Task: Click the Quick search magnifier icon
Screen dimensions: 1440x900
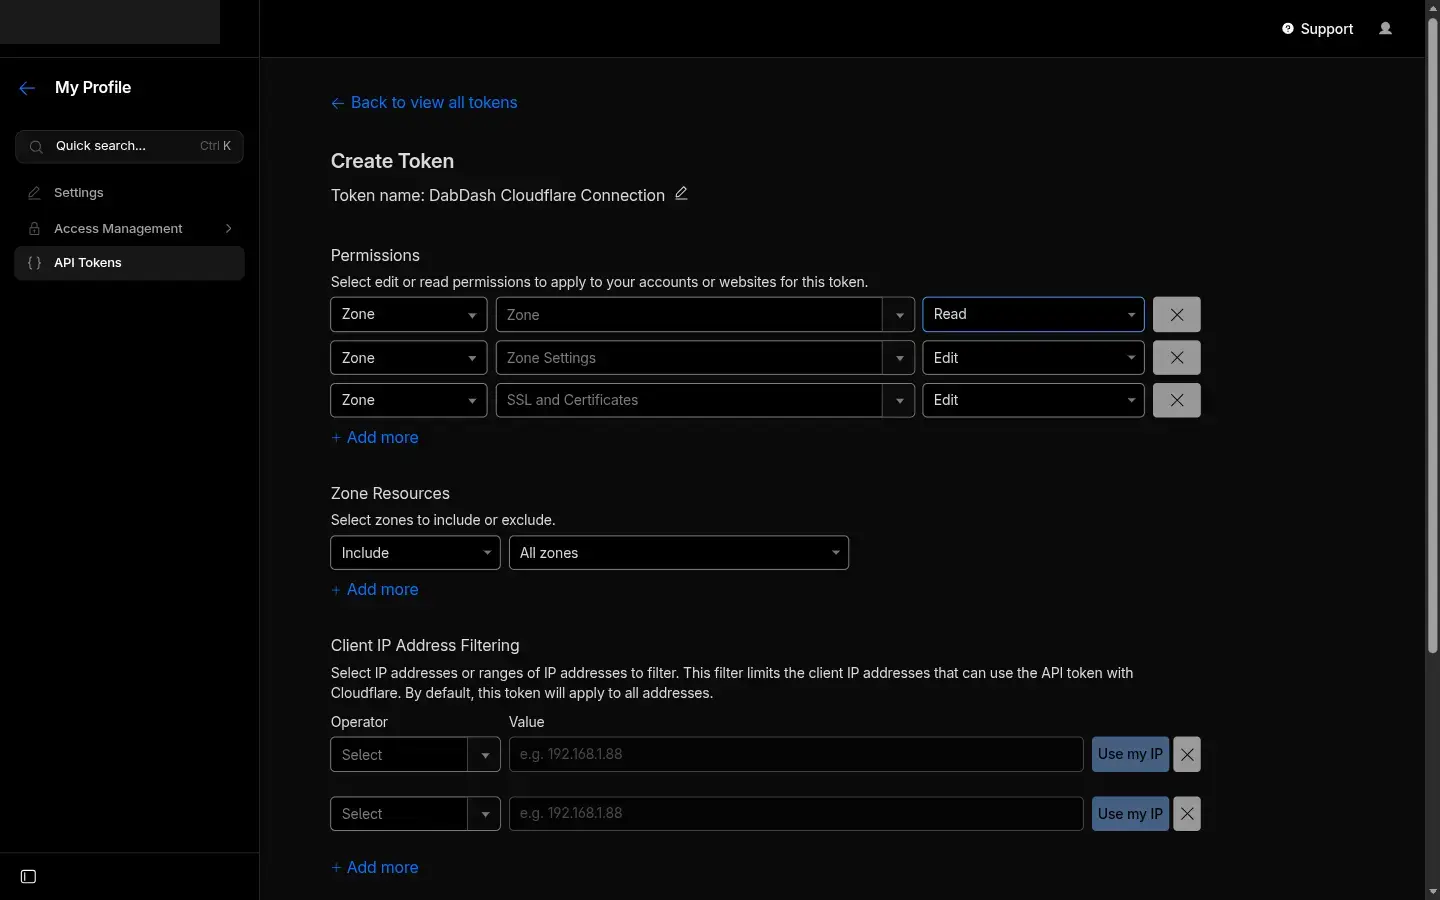Action: (35, 147)
